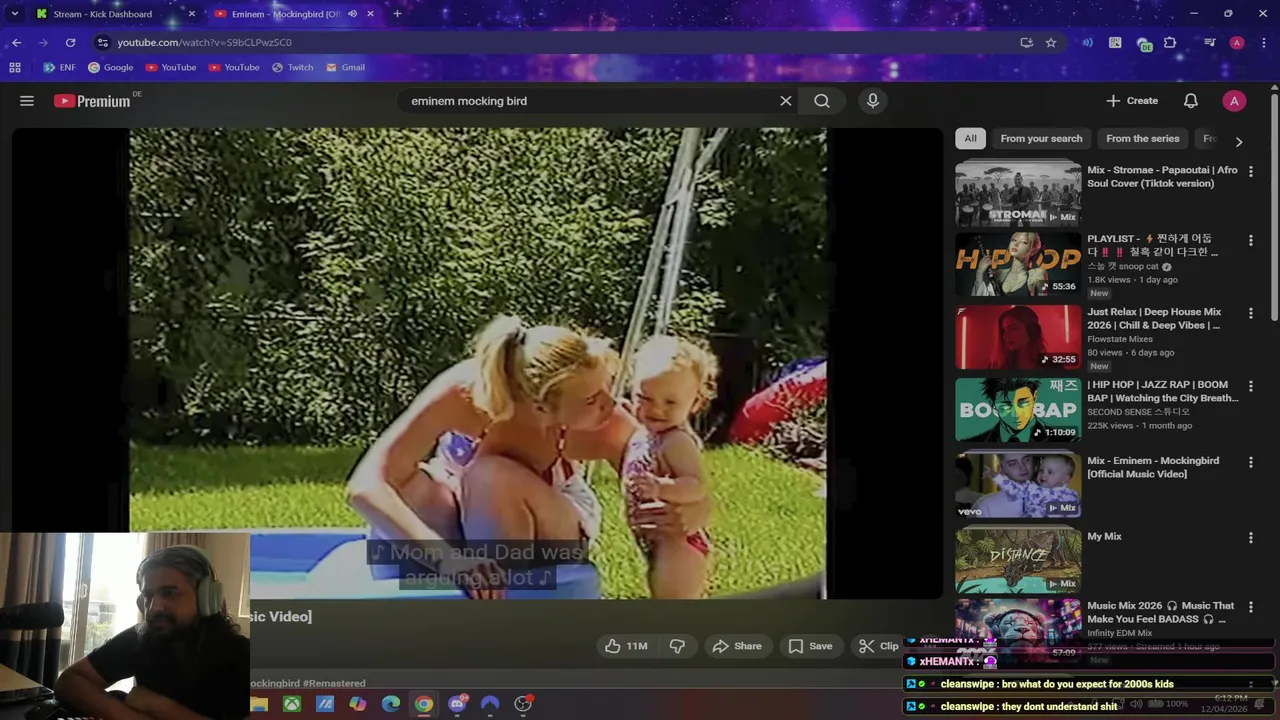Open browser profile avatar in toolbar
Image resolution: width=1280 pixels, height=720 pixels.
click(1237, 42)
